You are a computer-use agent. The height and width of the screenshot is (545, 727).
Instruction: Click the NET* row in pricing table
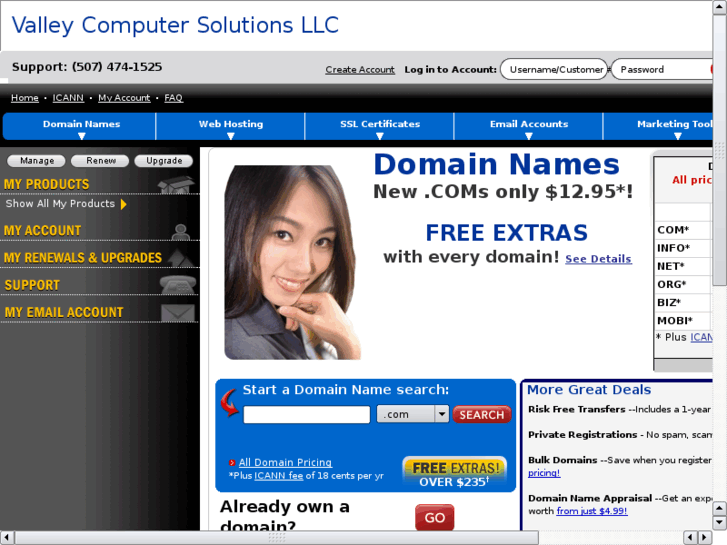click(683, 266)
